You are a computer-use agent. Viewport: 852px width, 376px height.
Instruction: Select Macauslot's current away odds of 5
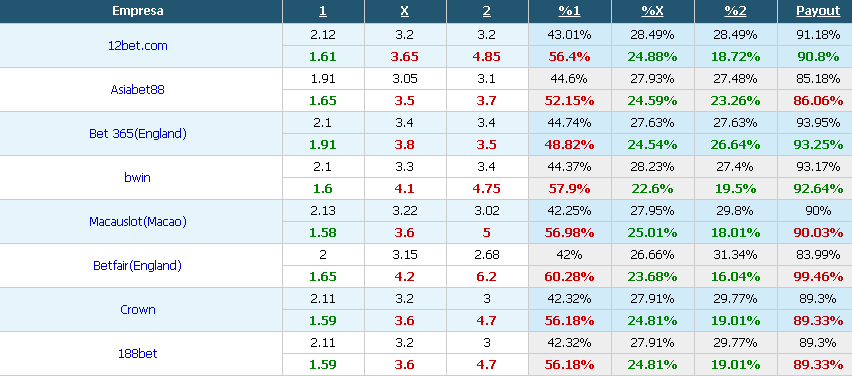pyautogui.click(x=487, y=233)
